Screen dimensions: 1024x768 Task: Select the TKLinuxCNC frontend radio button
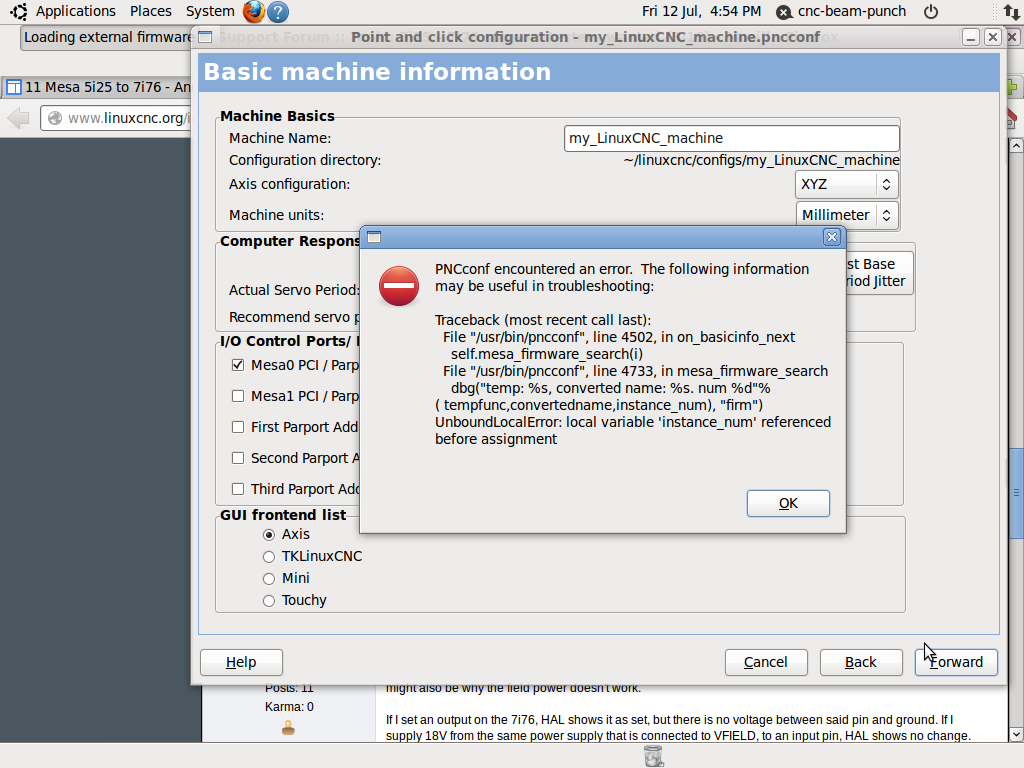268,557
